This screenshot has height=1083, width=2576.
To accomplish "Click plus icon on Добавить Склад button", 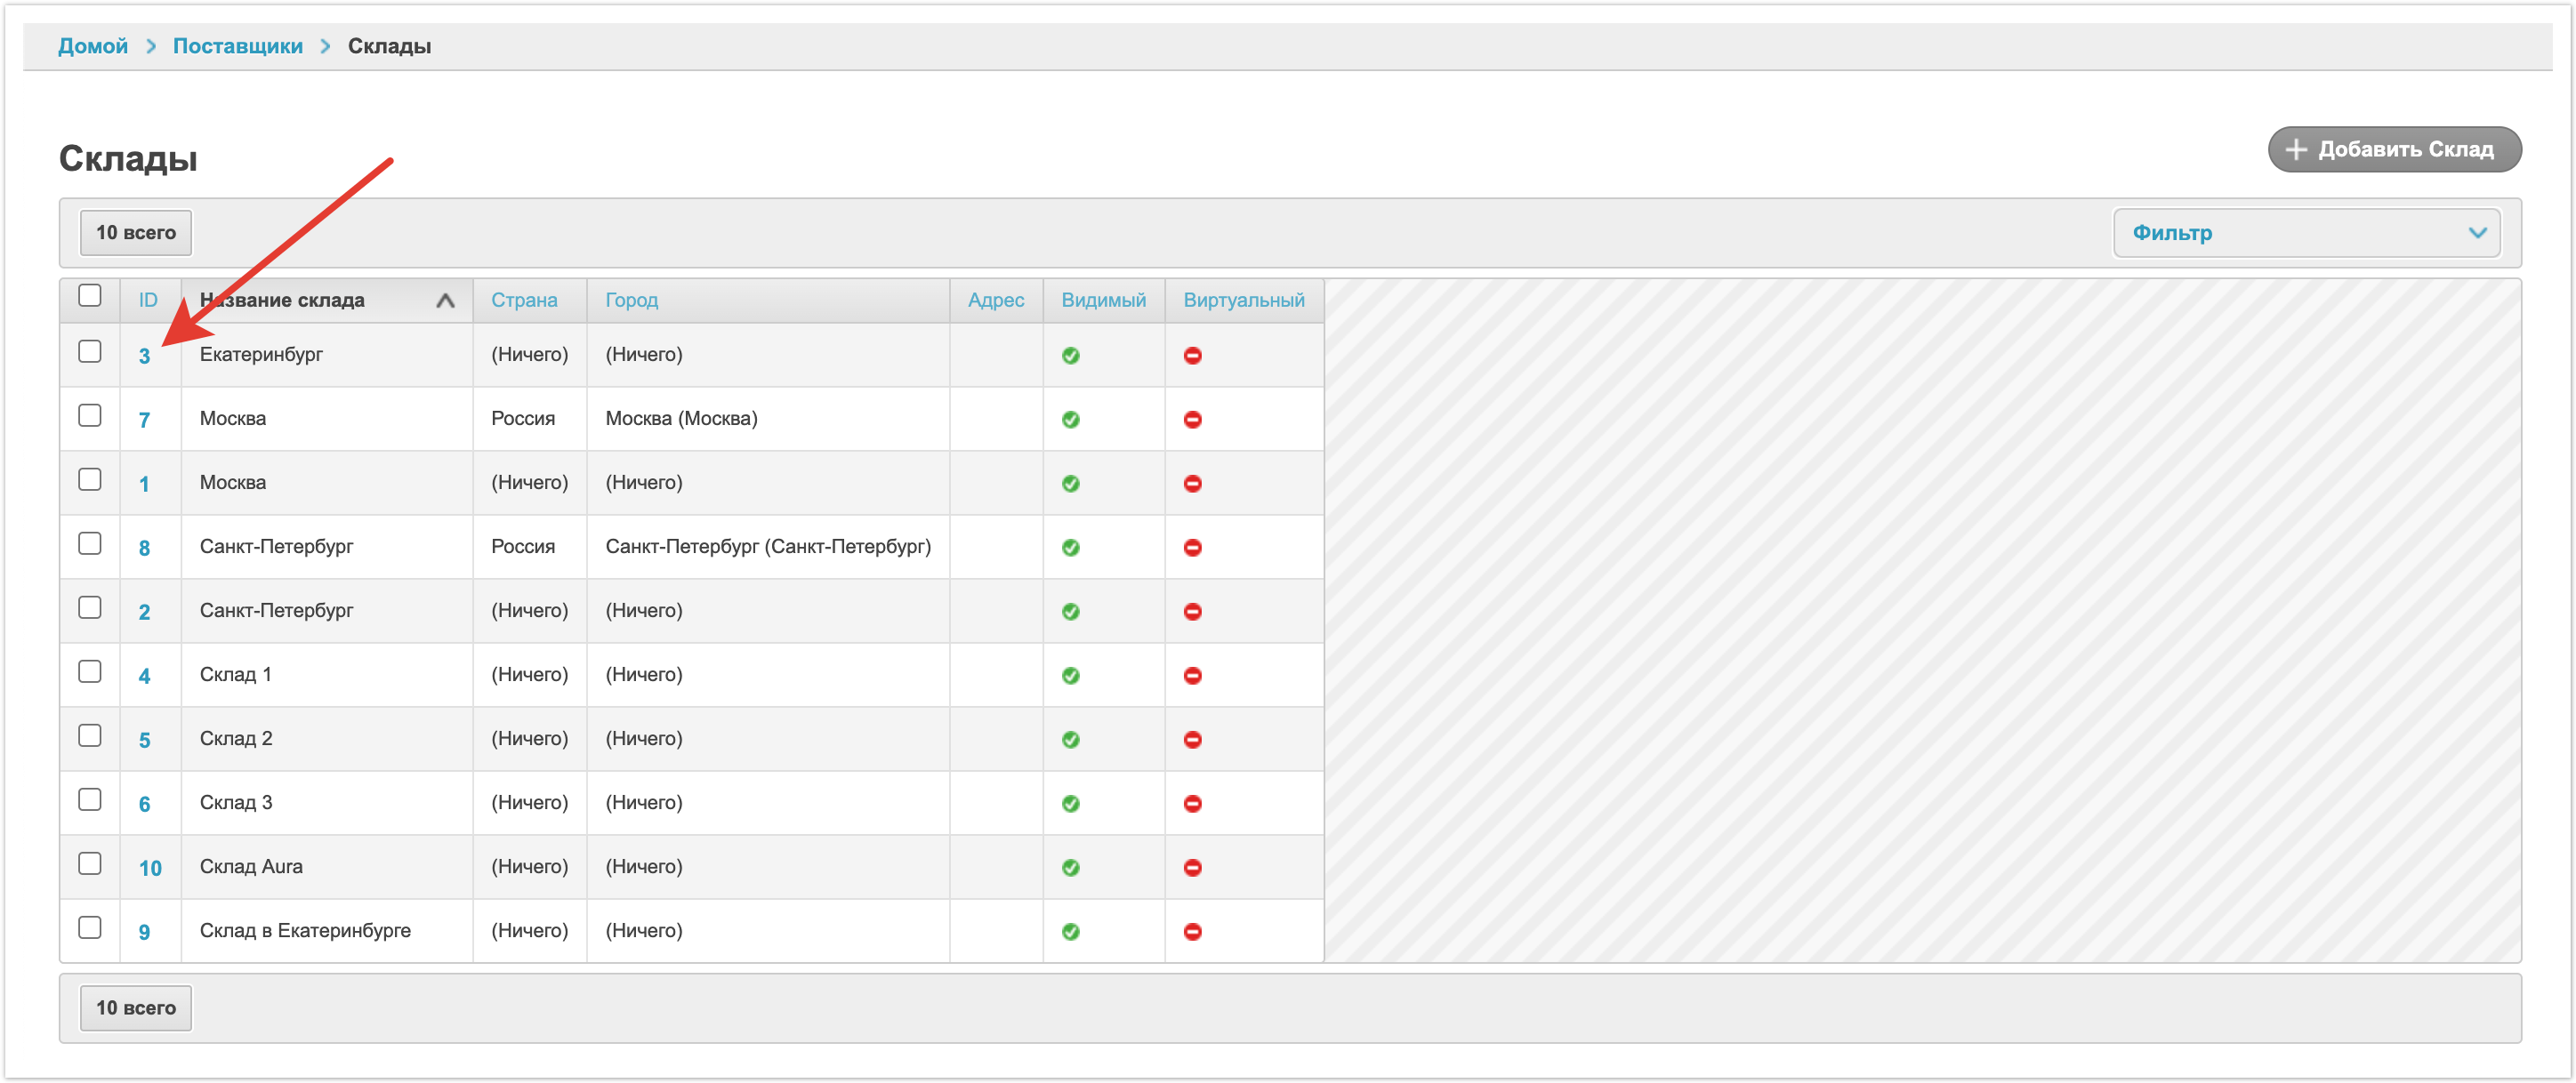I will pyautogui.click(x=2297, y=149).
